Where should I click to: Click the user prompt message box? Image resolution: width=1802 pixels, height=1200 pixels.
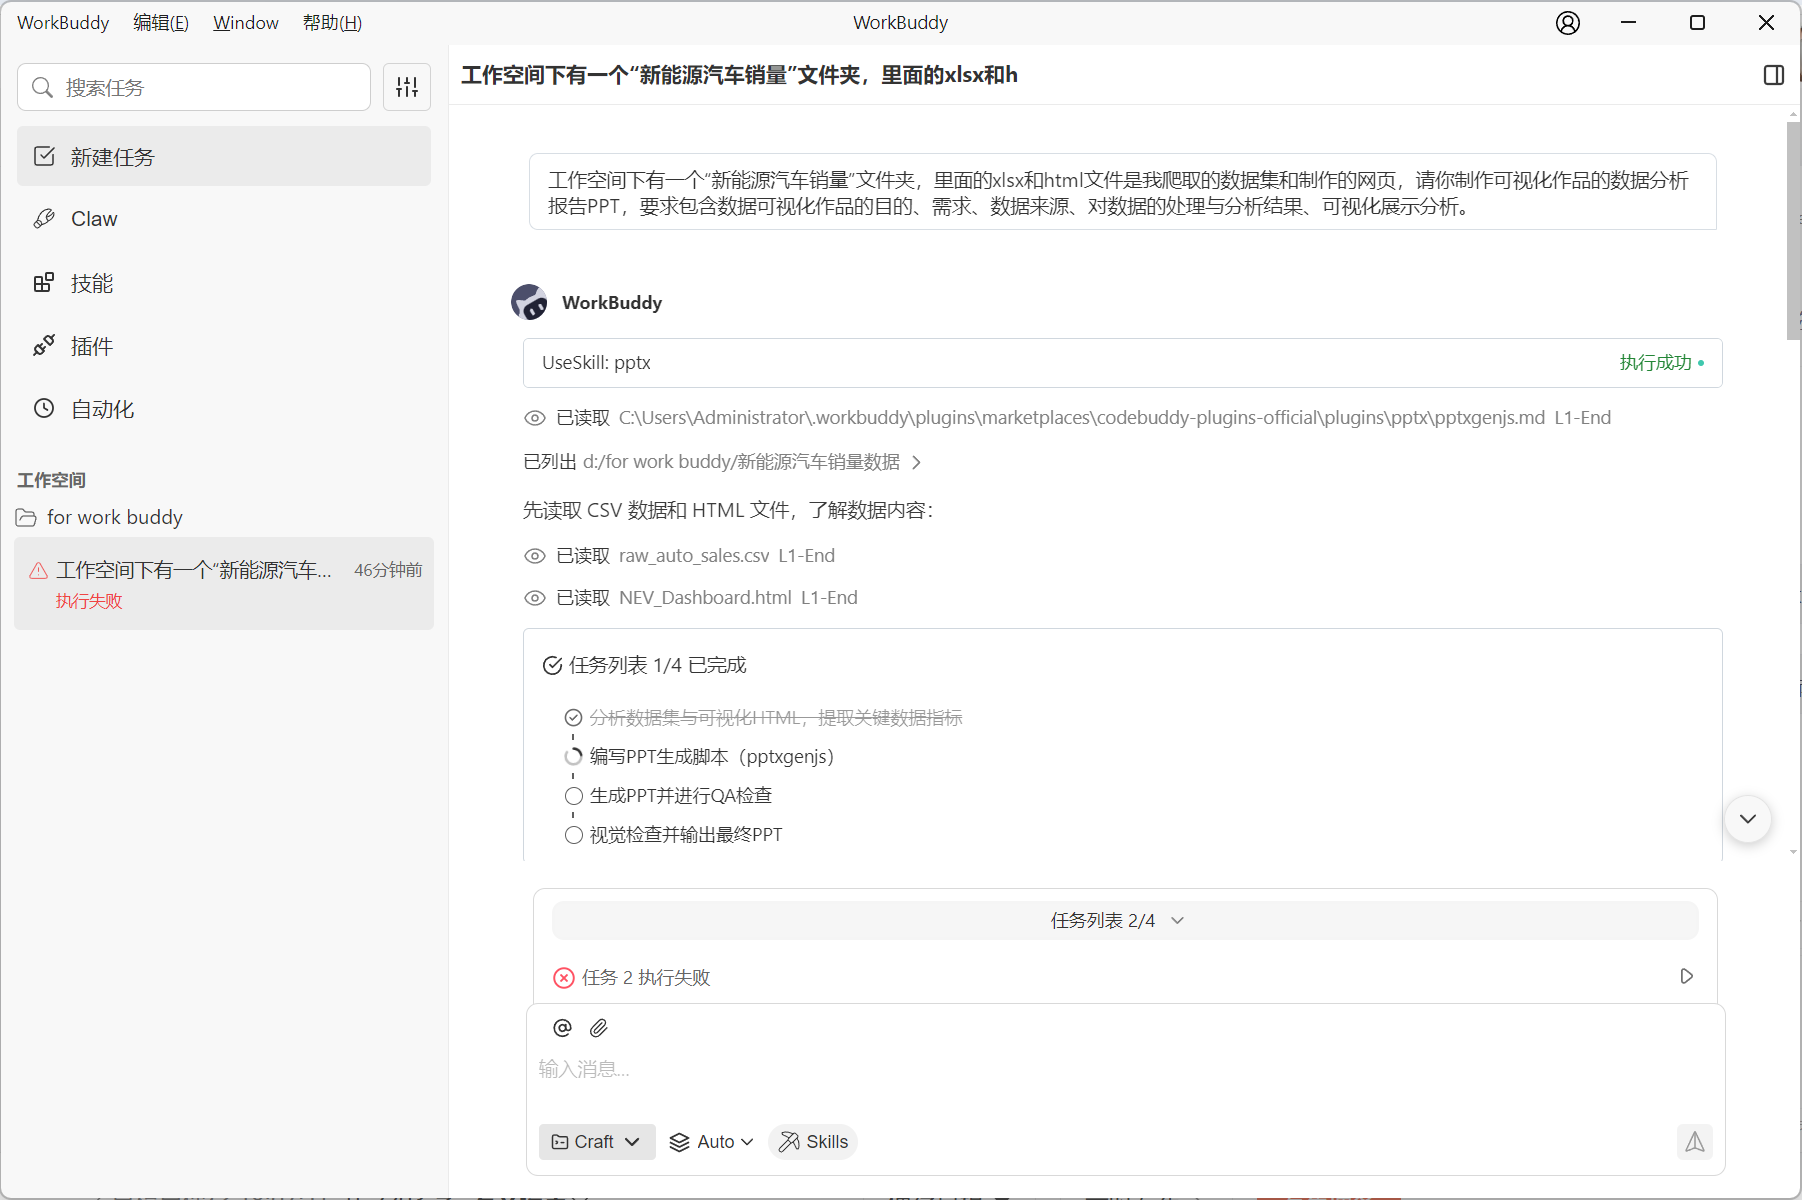coord(1122,192)
